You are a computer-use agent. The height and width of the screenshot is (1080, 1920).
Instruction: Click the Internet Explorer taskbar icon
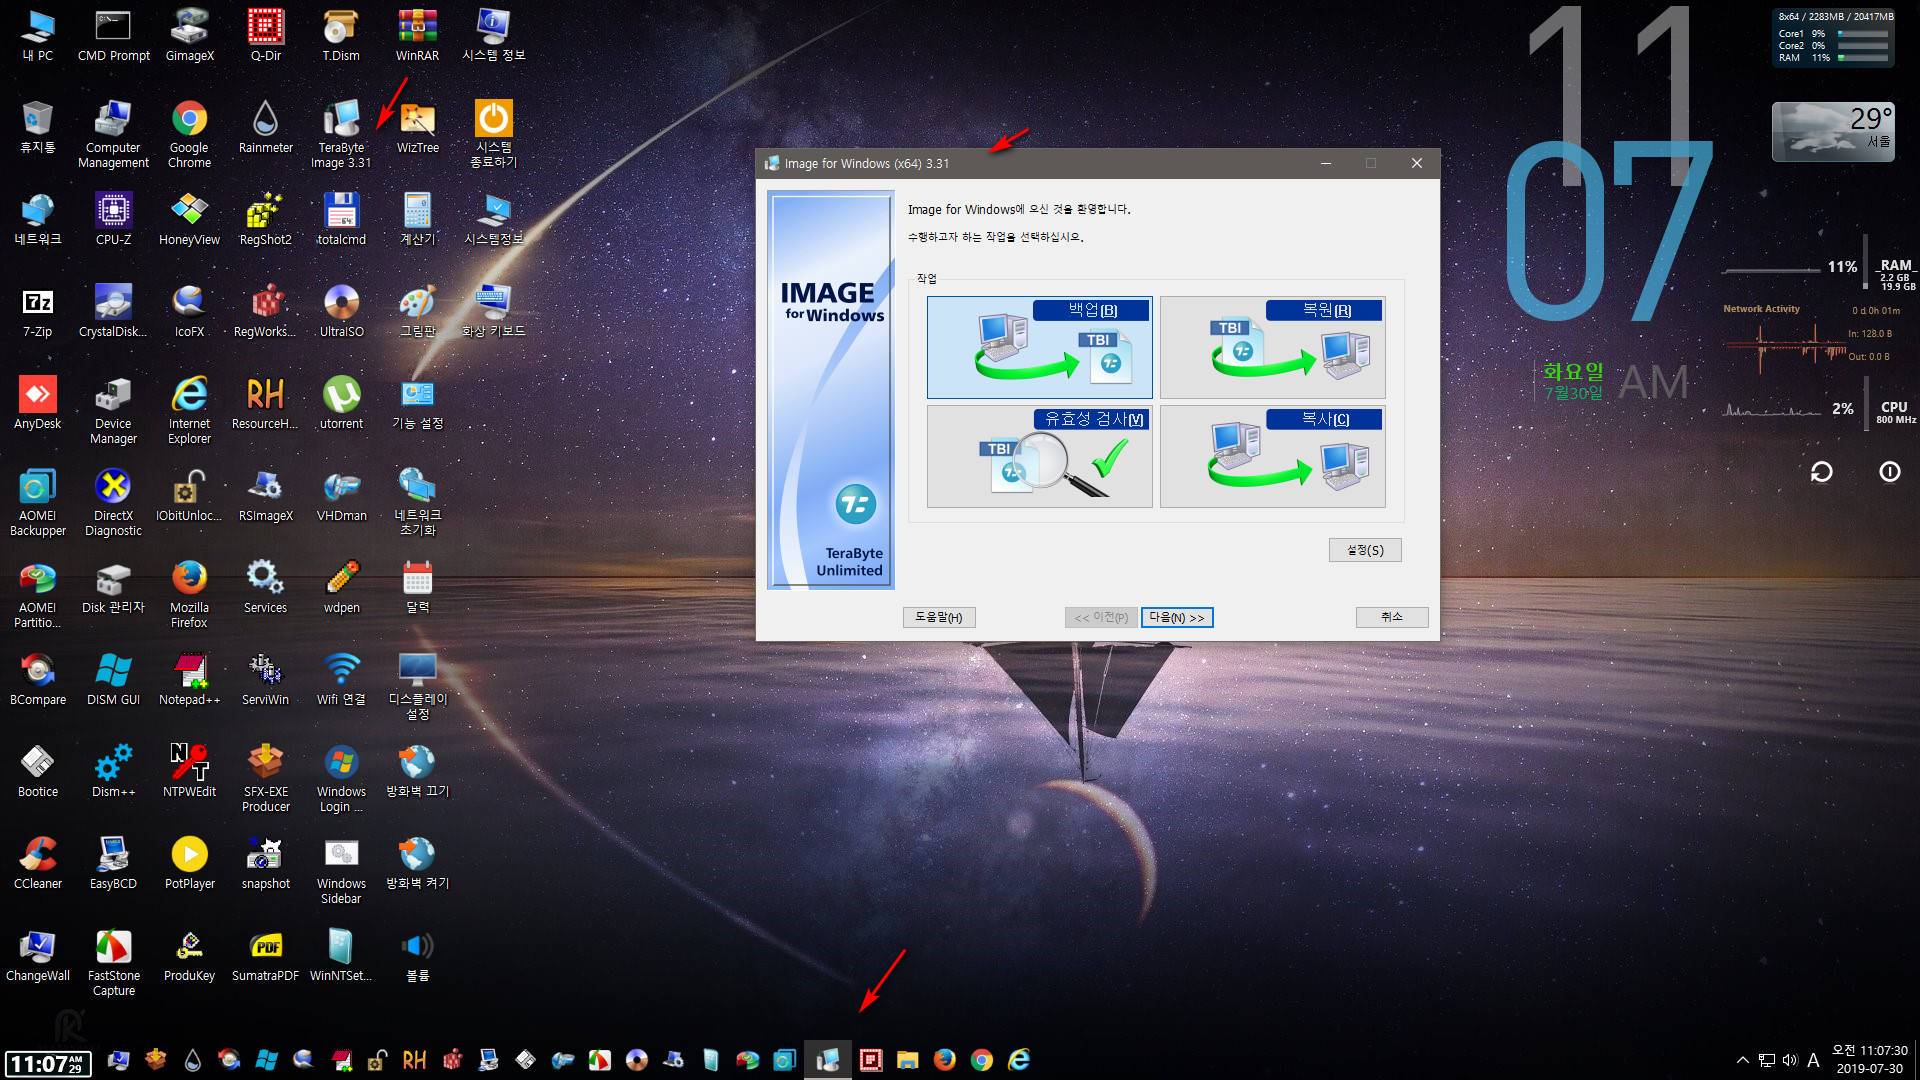[x=1019, y=1059]
